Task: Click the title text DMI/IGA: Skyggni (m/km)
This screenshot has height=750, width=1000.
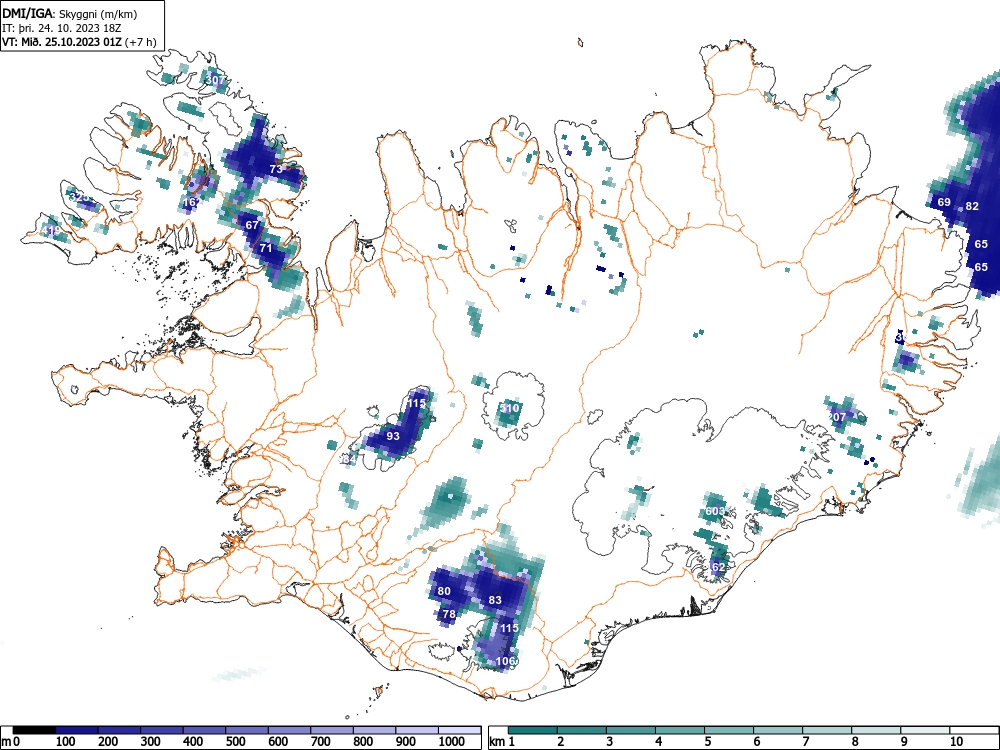Action: click(70, 13)
